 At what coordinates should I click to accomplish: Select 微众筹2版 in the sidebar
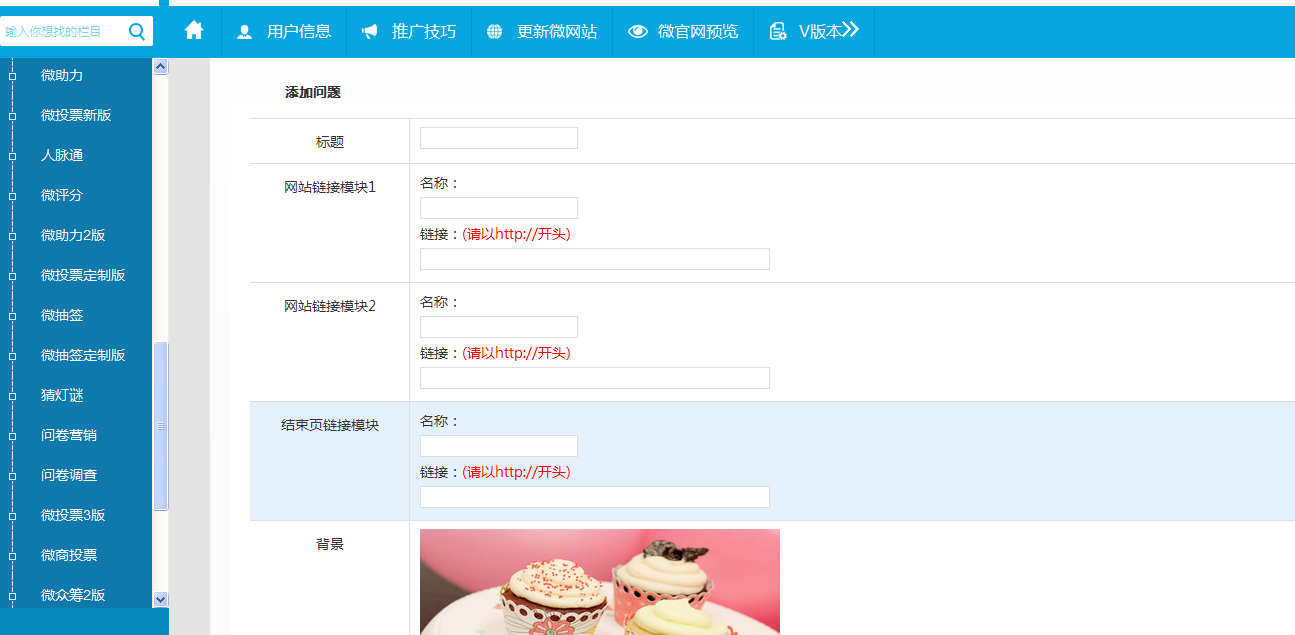tap(73, 595)
